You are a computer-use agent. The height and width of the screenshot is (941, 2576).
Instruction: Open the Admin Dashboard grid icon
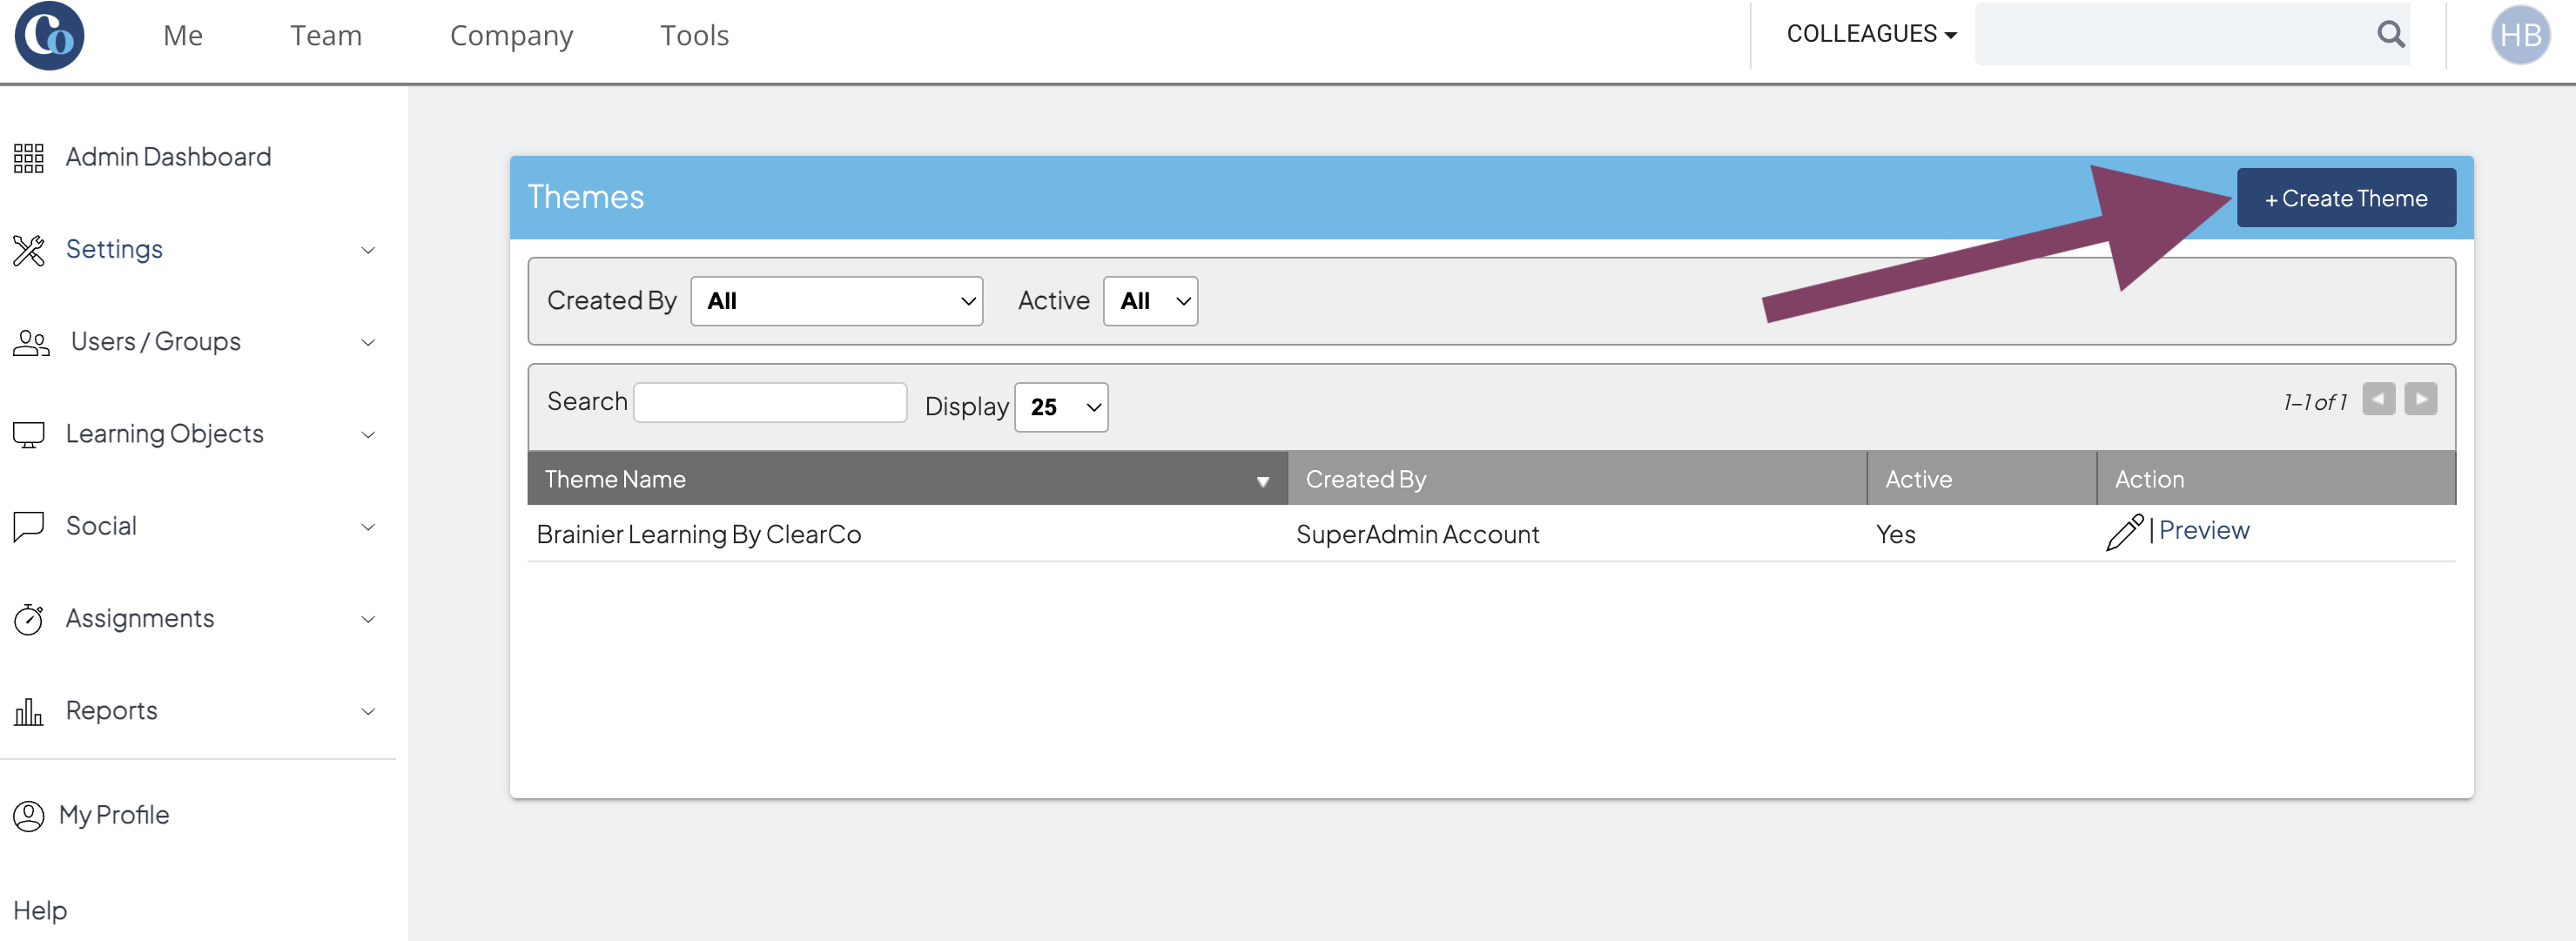click(28, 158)
